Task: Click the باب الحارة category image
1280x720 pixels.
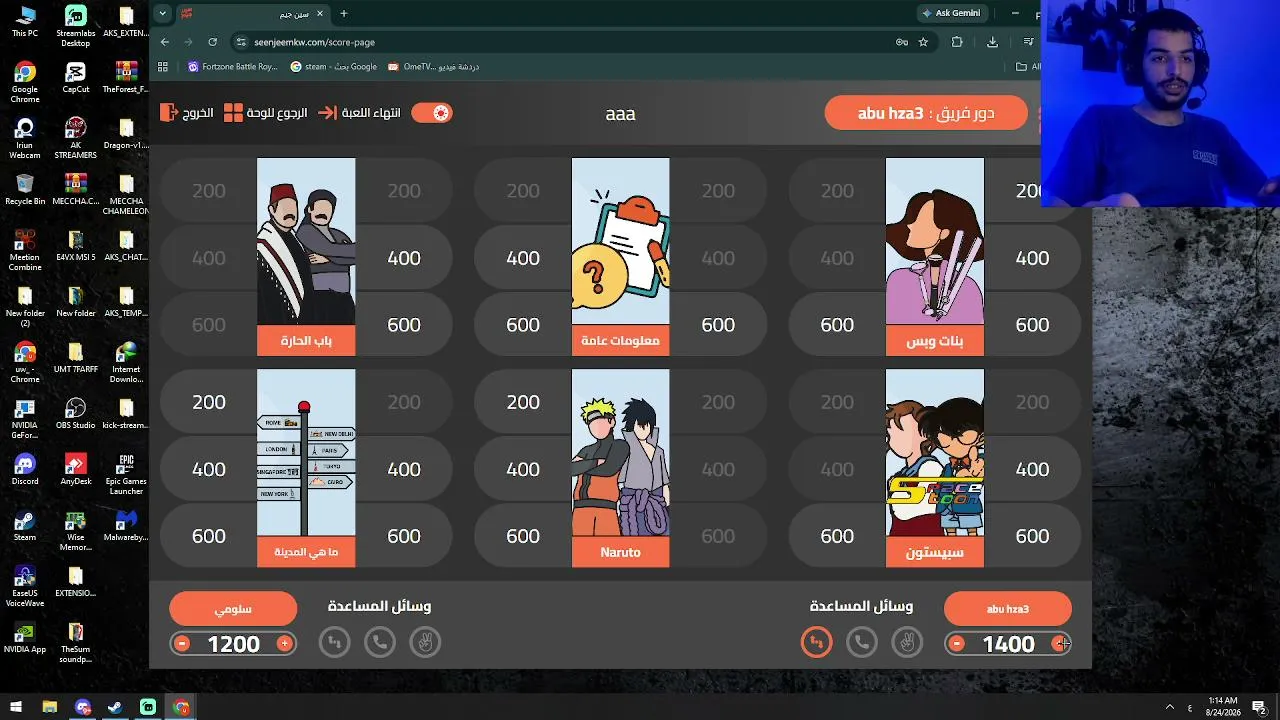Action: click(x=306, y=241)
